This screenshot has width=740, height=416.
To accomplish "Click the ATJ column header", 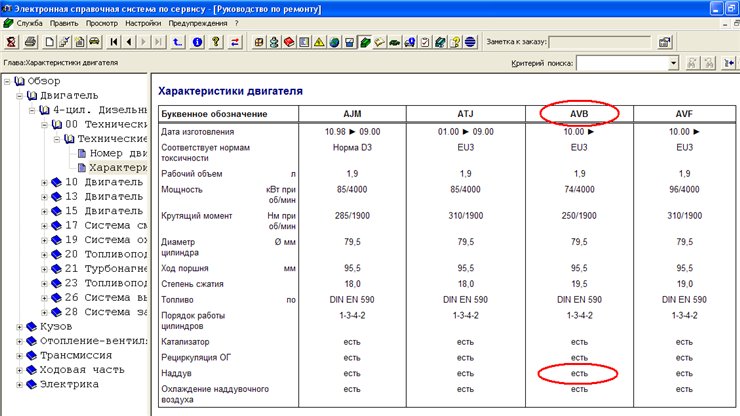I will (x=465, y=114).
